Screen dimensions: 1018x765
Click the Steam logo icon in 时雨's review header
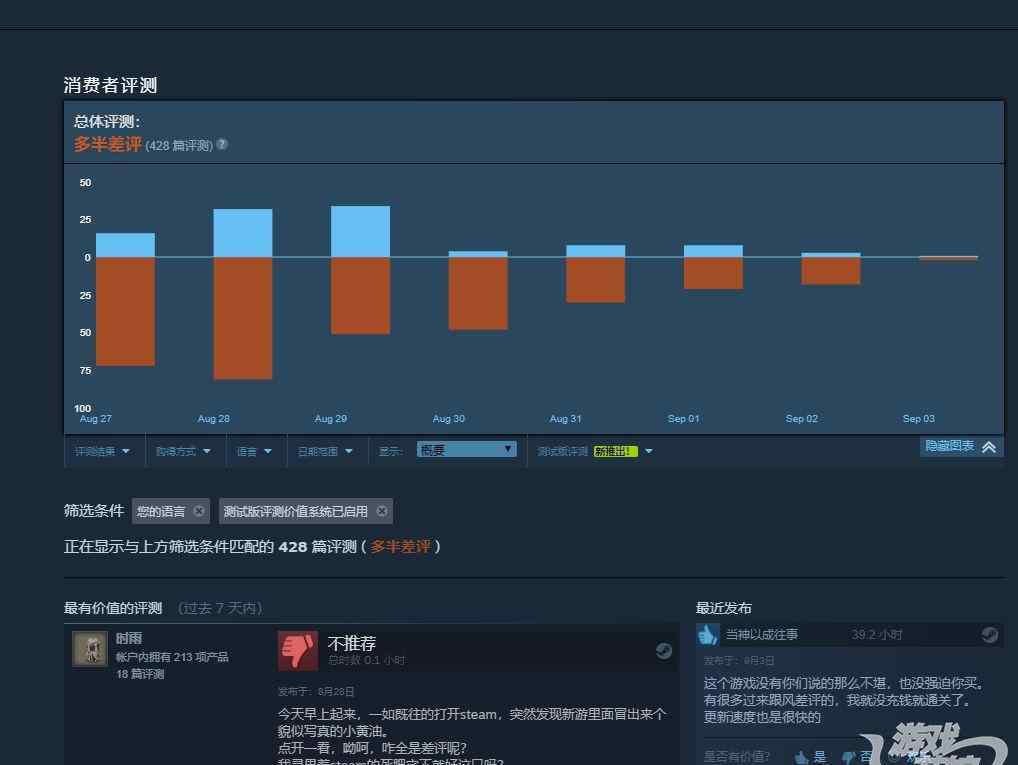[664, 651]
